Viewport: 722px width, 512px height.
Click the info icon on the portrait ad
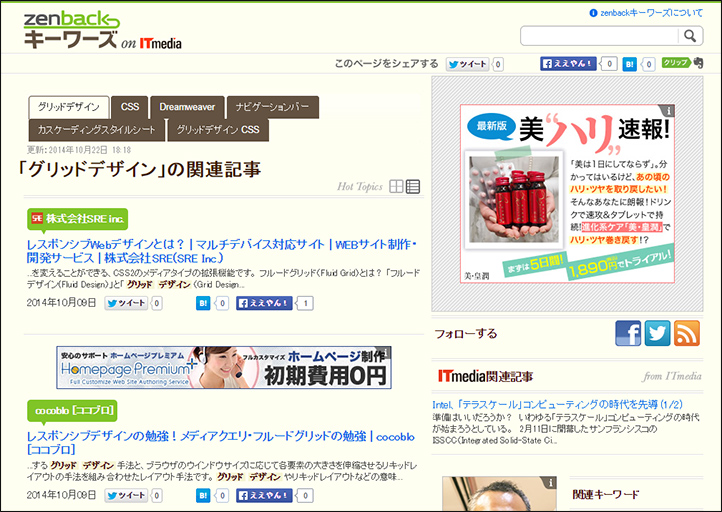(x=550, y=483)
